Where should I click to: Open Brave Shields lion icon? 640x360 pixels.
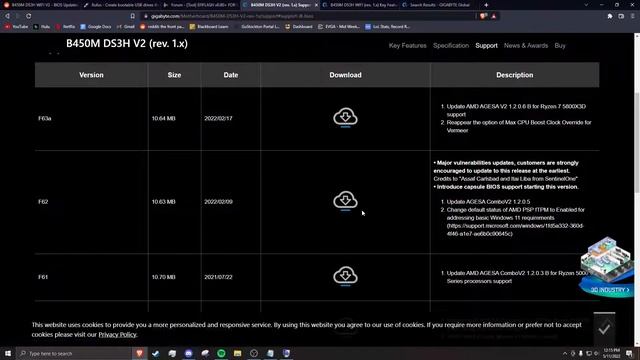point(484,16)
